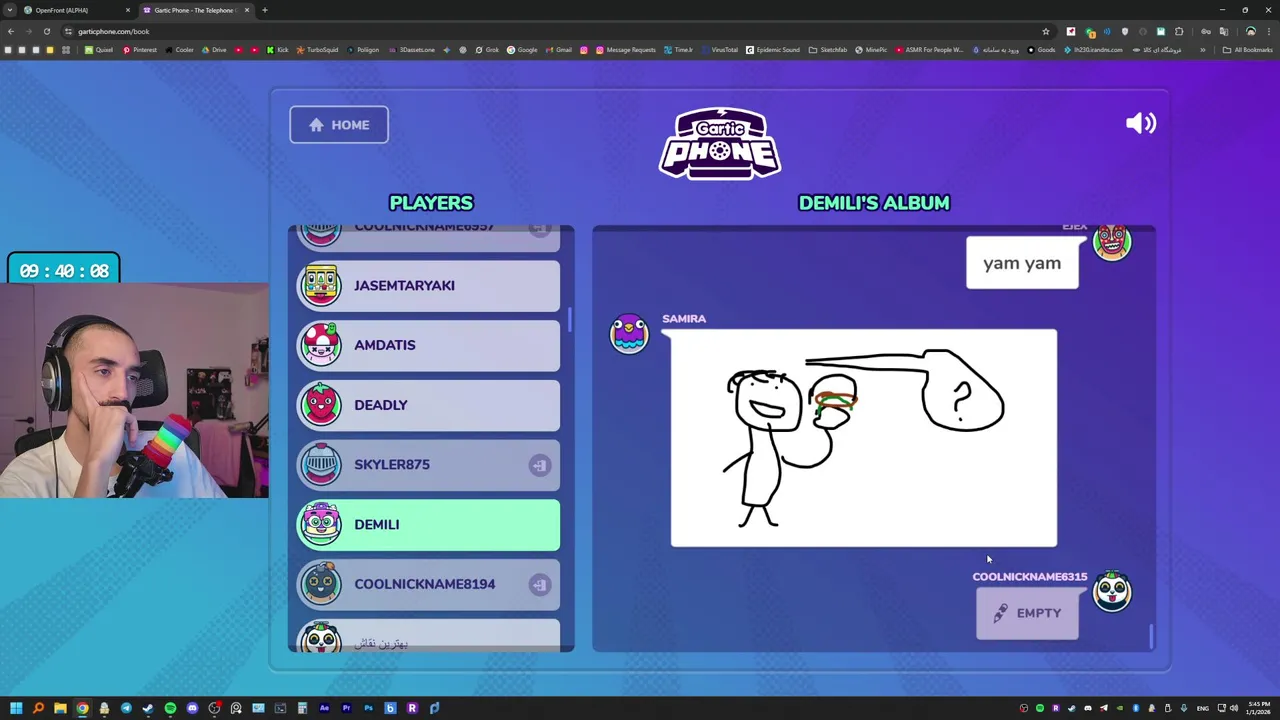This screenshot has width=1280, height=720.
Task: Click the SAMIRA name label
Action: [x=684, y=319]
